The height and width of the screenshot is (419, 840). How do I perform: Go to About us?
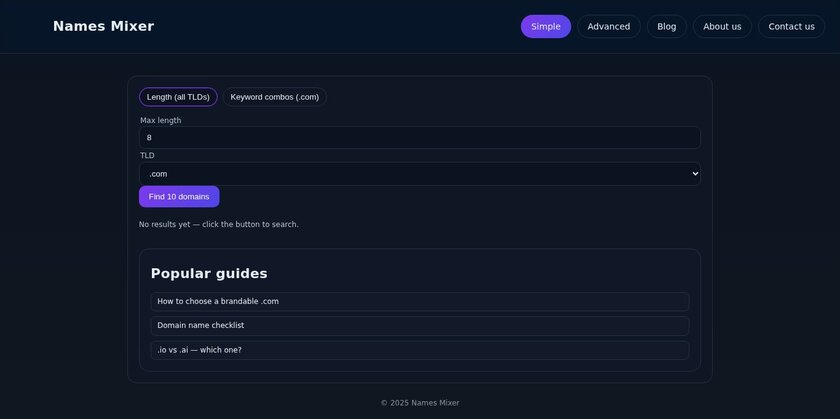pos(722,26)
